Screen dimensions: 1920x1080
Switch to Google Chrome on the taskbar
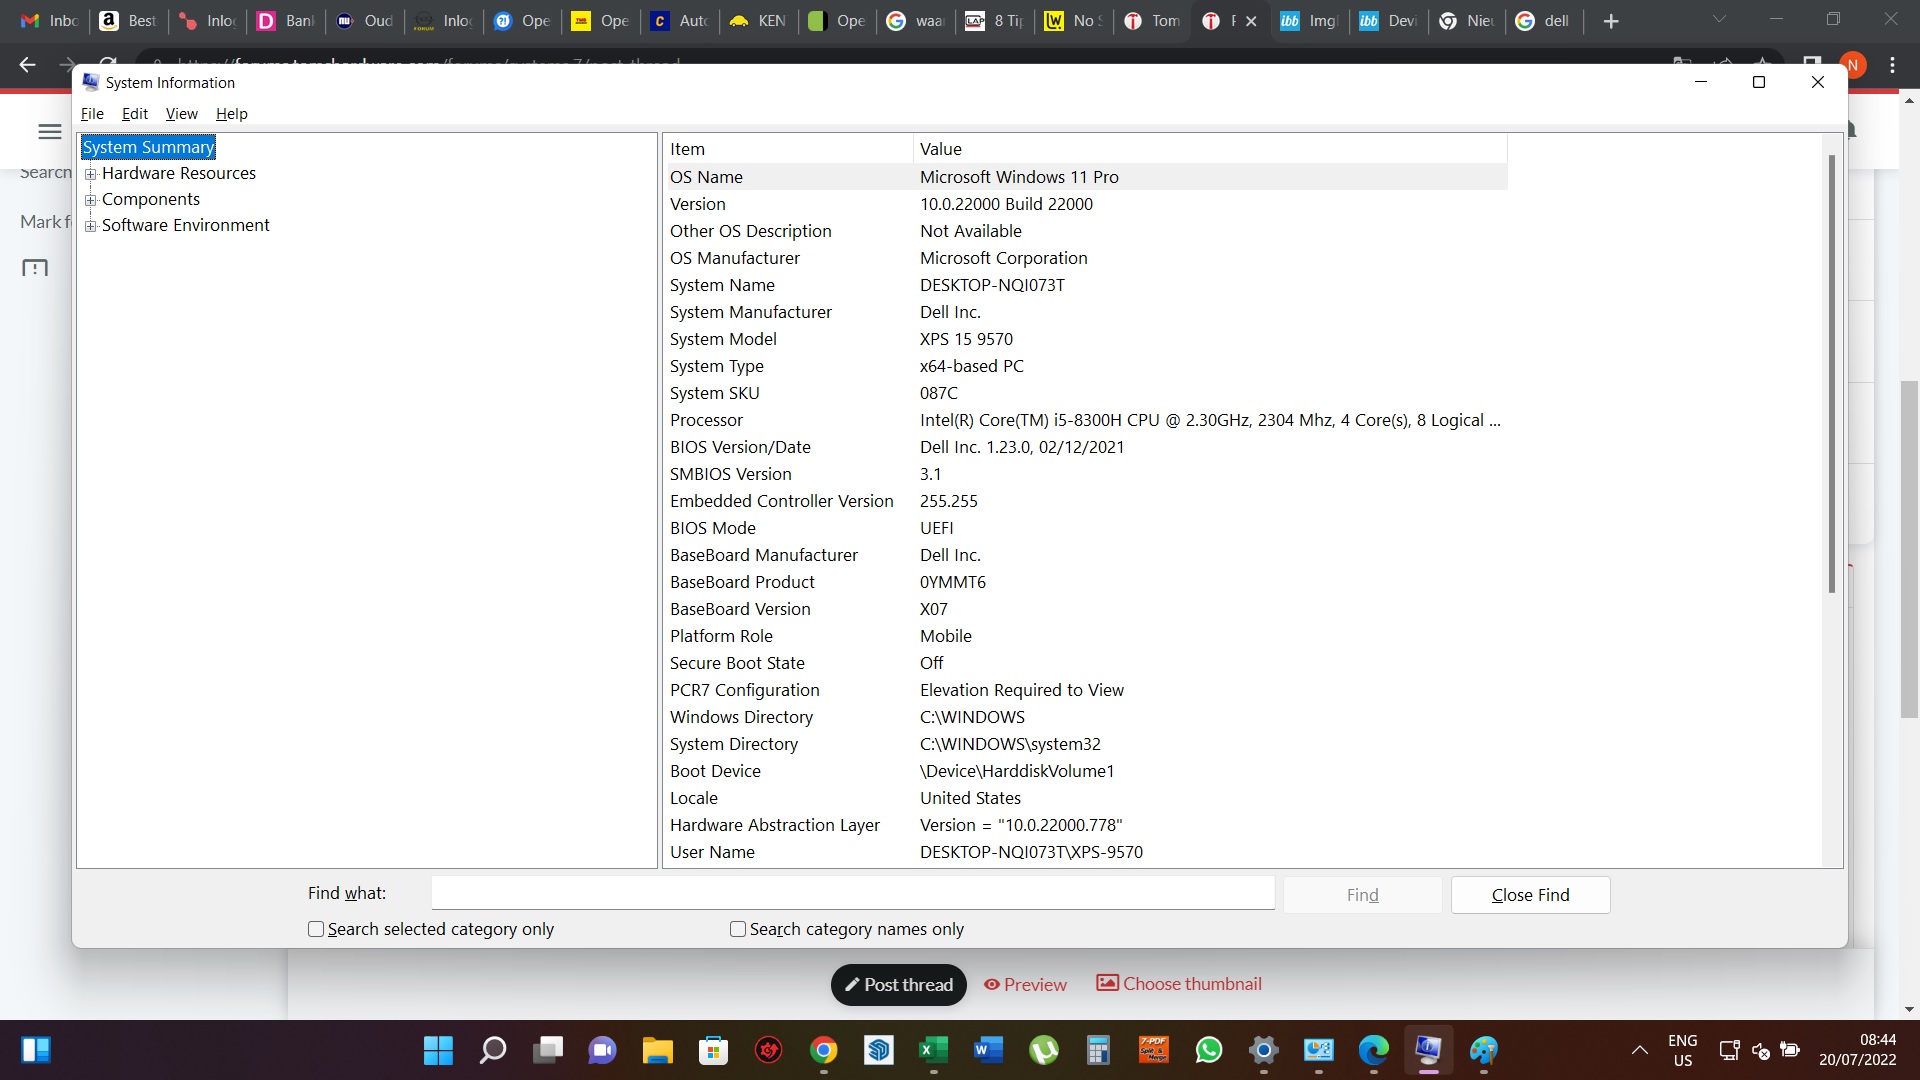tap(823, 1050)
